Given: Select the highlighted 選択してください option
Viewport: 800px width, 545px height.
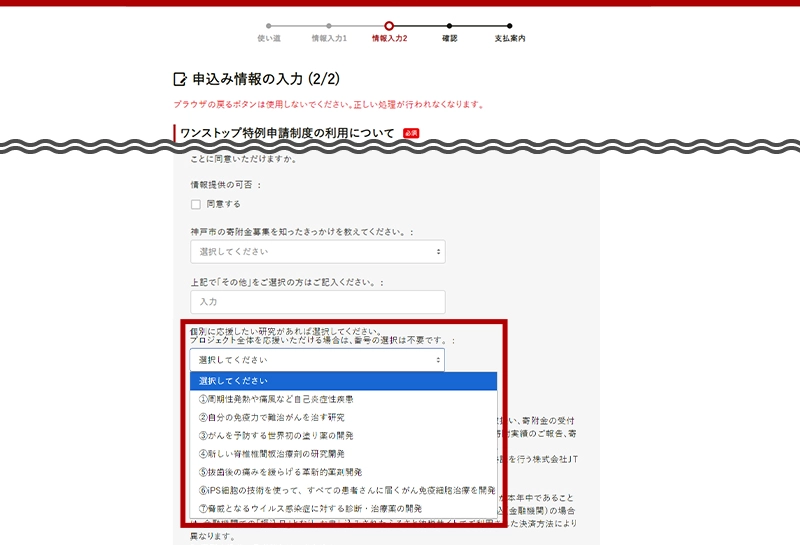Looking at the screenshot, I should coord(343,381).
